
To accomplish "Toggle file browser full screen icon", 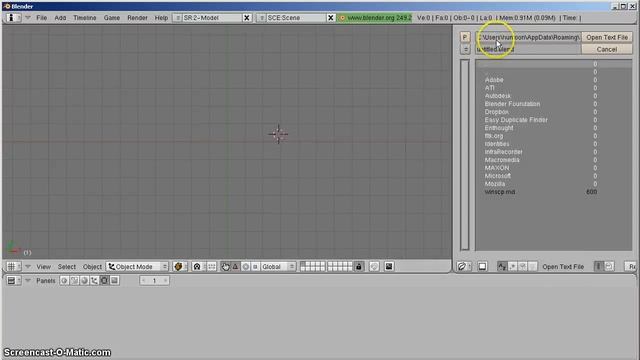I will click(482, 267).
